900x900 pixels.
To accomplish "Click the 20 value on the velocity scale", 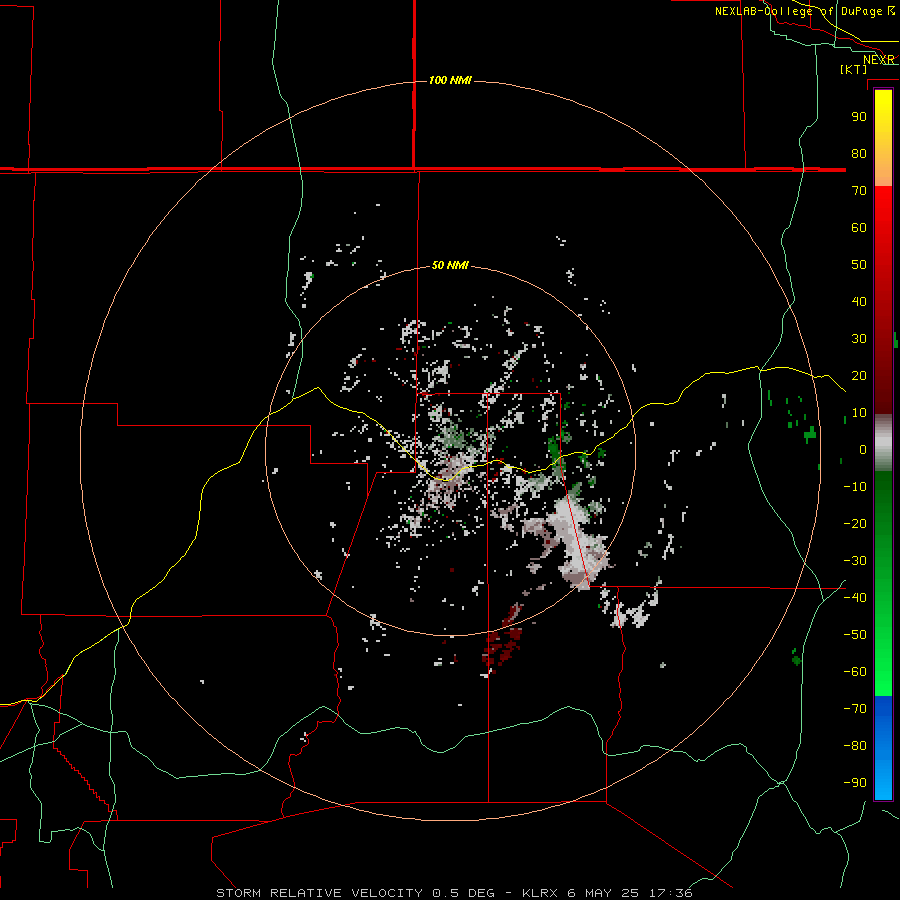I will [x=859, y=375].
